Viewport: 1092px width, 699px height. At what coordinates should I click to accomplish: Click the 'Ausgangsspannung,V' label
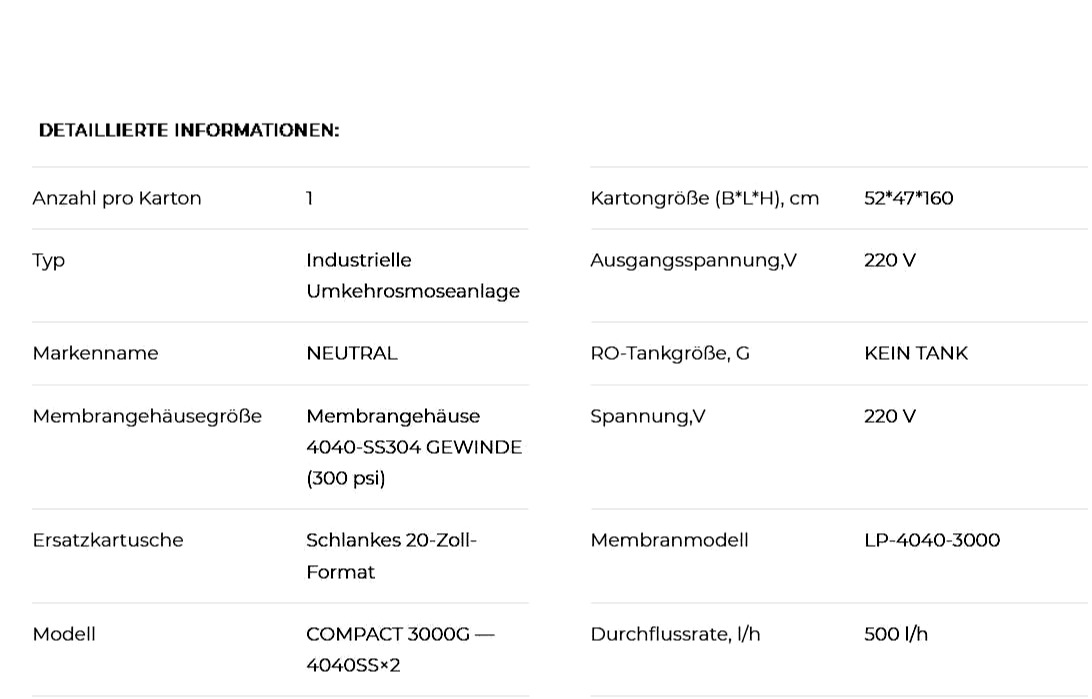click(x=693, y=261)
